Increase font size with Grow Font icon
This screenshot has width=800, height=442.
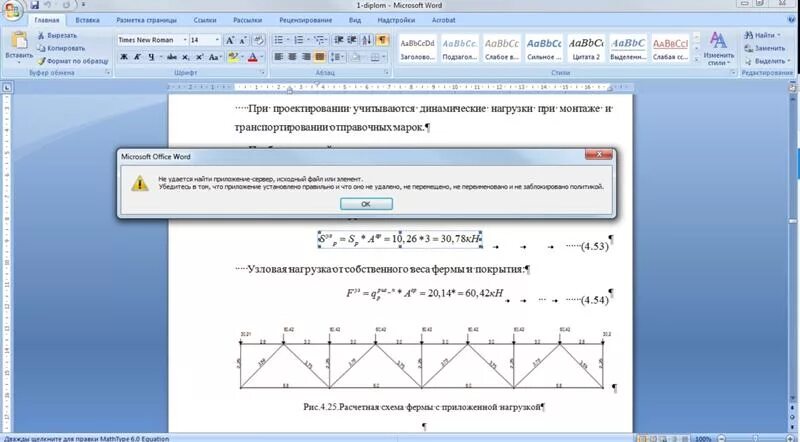click(x=230, y=40)
